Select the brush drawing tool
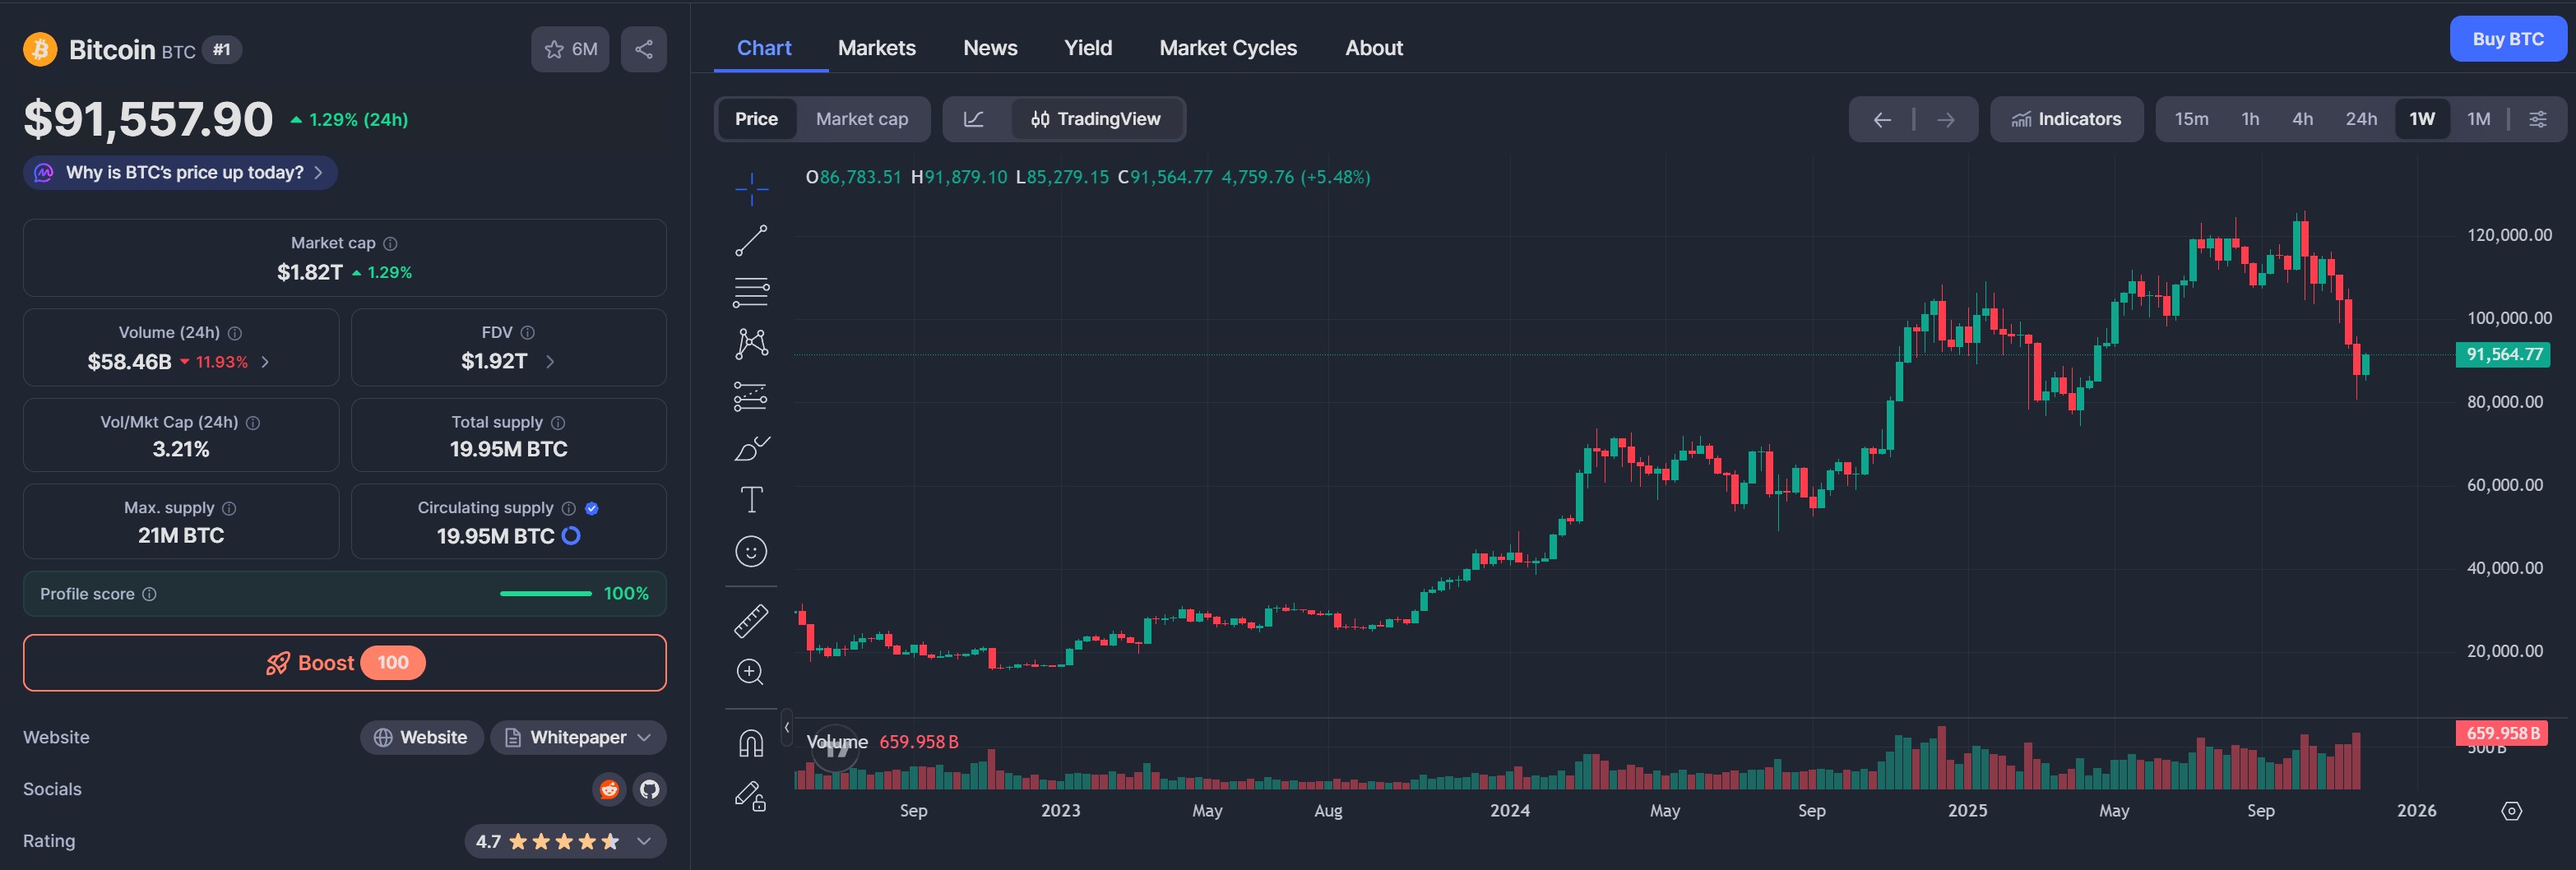This screenshot has height=870, width=2576. (x=751, y=448)
